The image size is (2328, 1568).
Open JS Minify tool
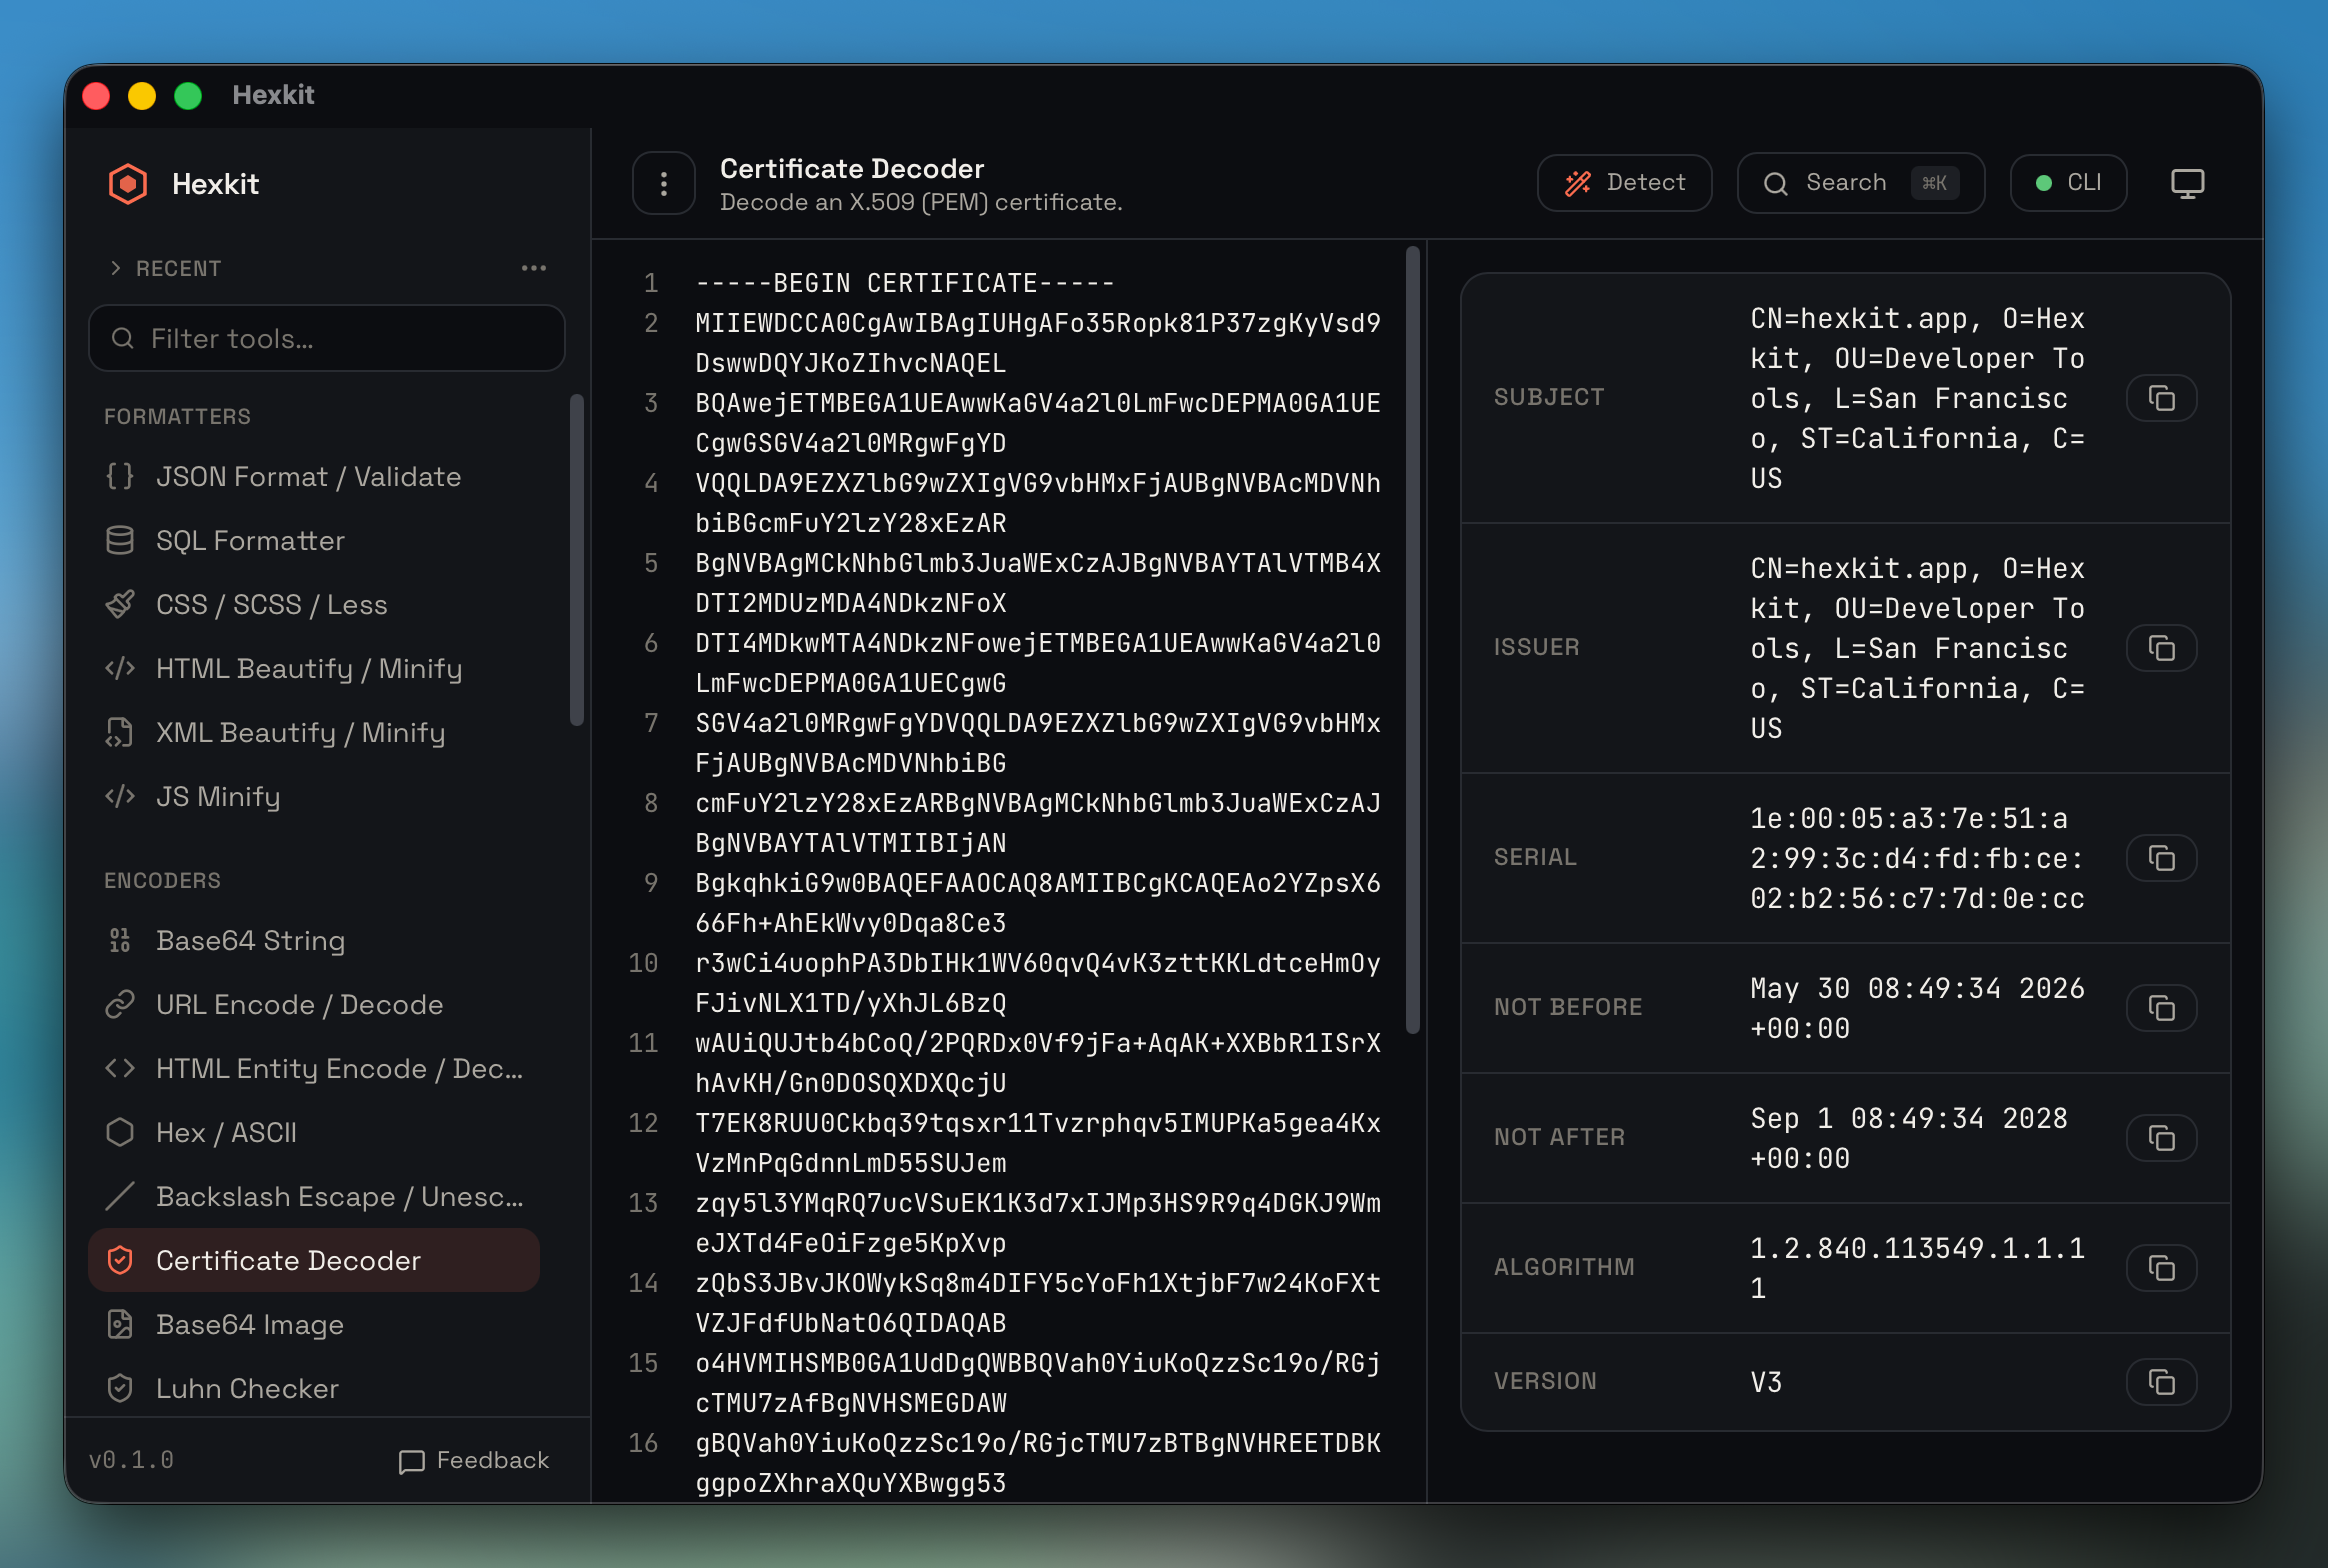314,796
